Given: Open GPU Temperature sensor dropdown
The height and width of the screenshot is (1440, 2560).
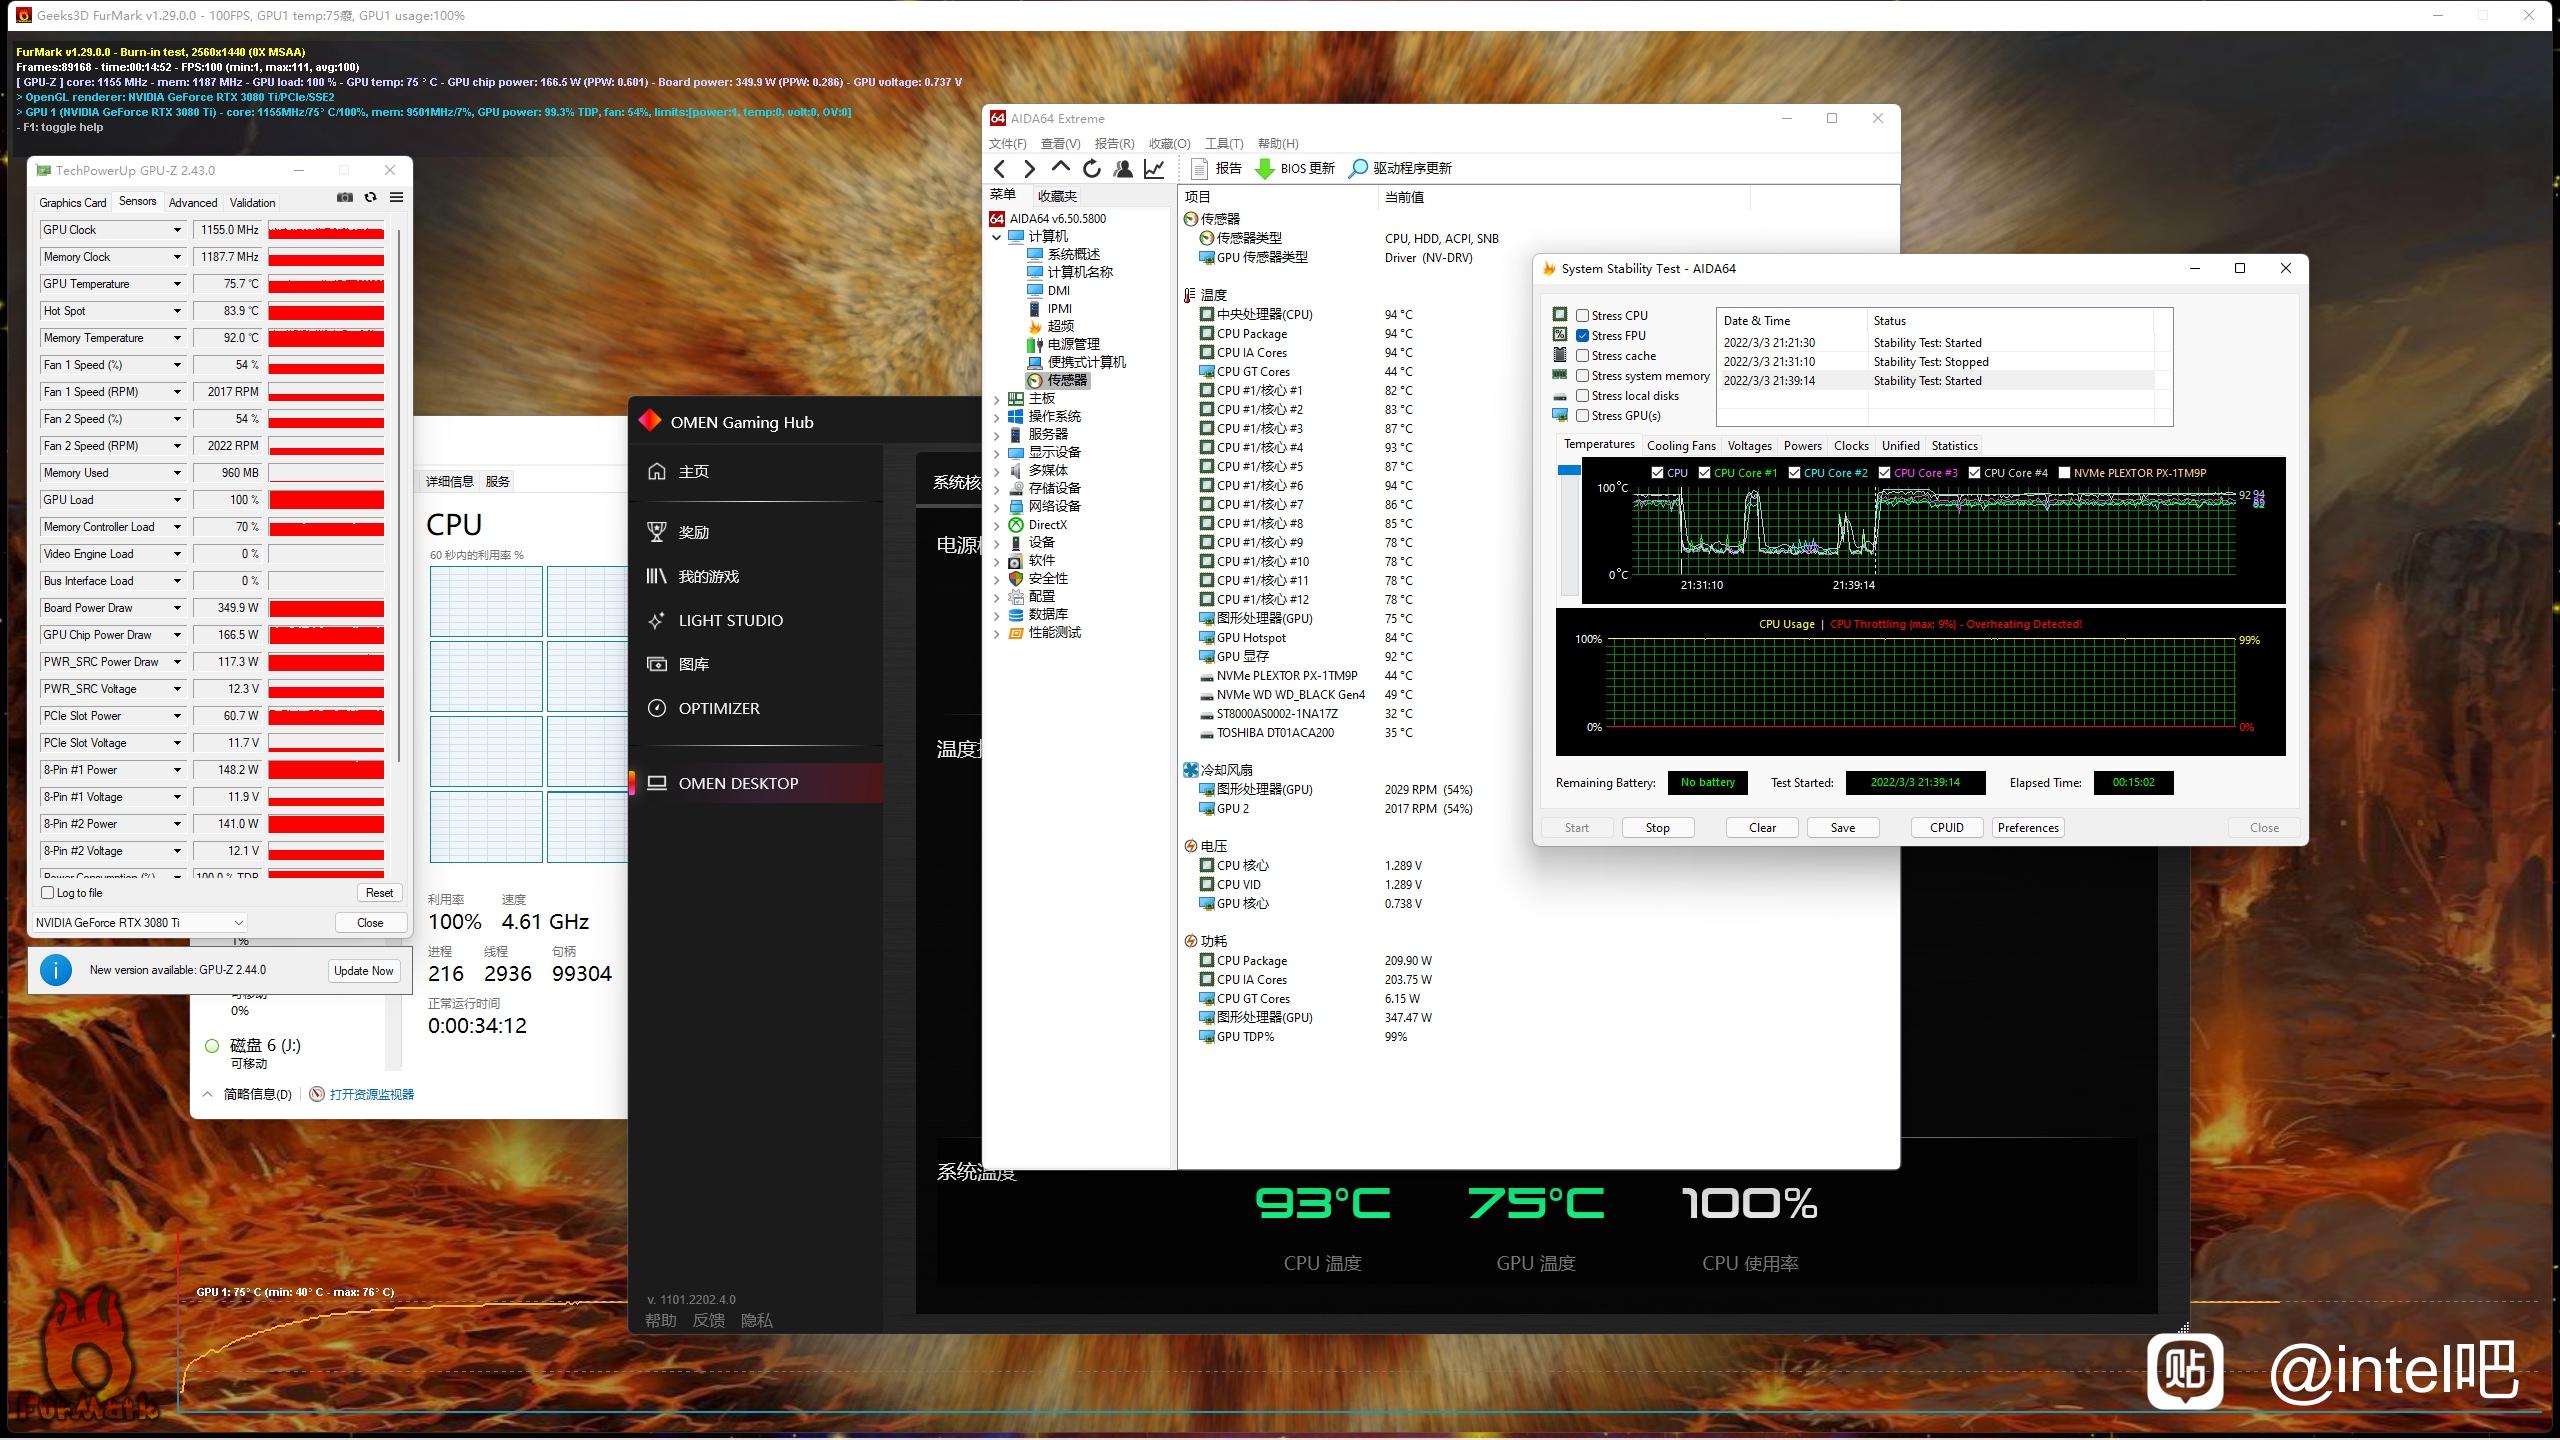Looking at the screenshot, I should 177,284.
